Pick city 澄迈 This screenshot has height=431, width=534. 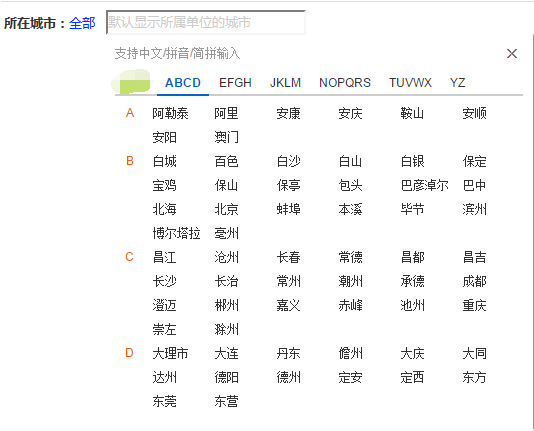(164, 305)
